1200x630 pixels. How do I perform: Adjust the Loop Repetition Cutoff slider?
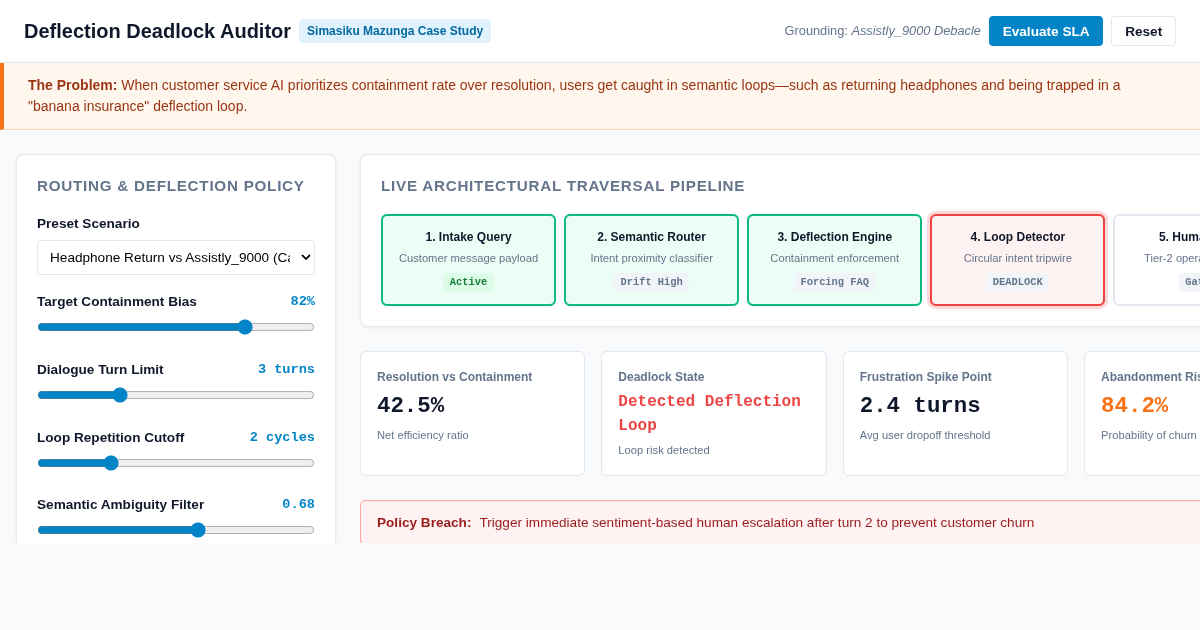(x=176, y=463)
